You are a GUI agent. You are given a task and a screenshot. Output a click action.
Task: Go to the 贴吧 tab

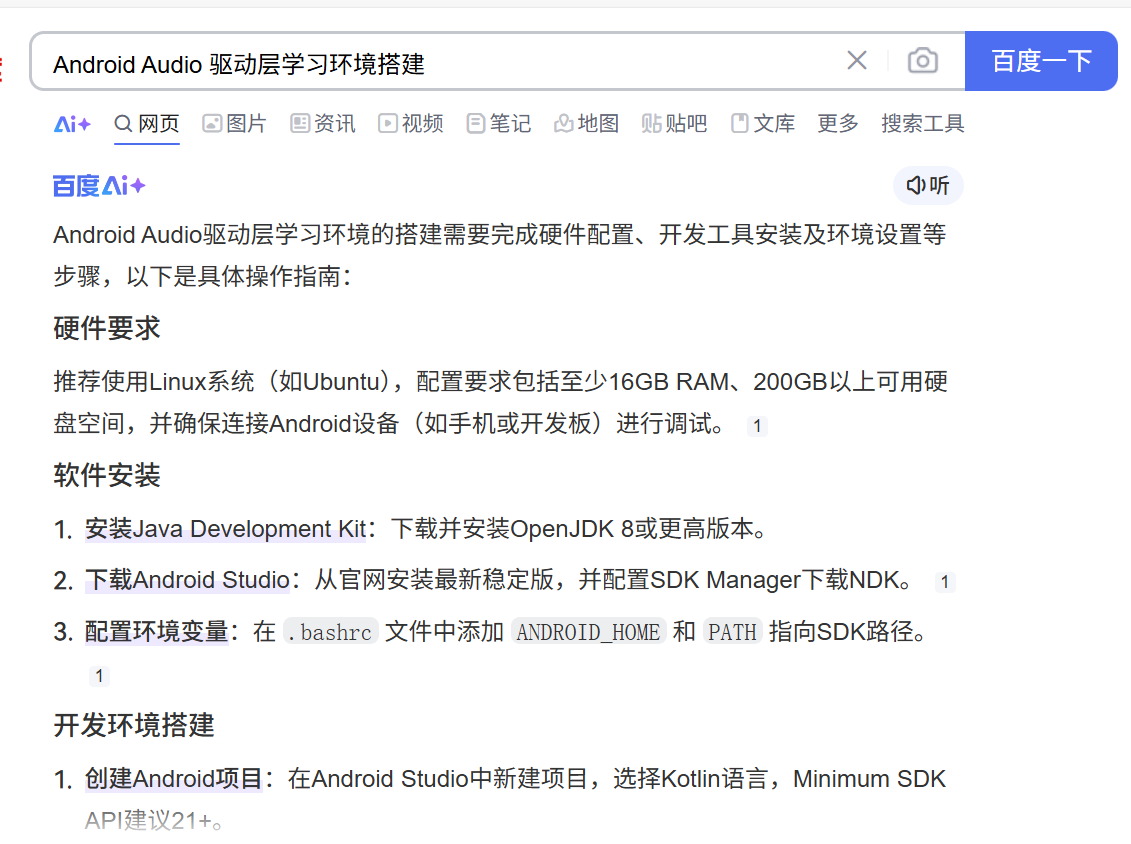click(x=674, y=124)
